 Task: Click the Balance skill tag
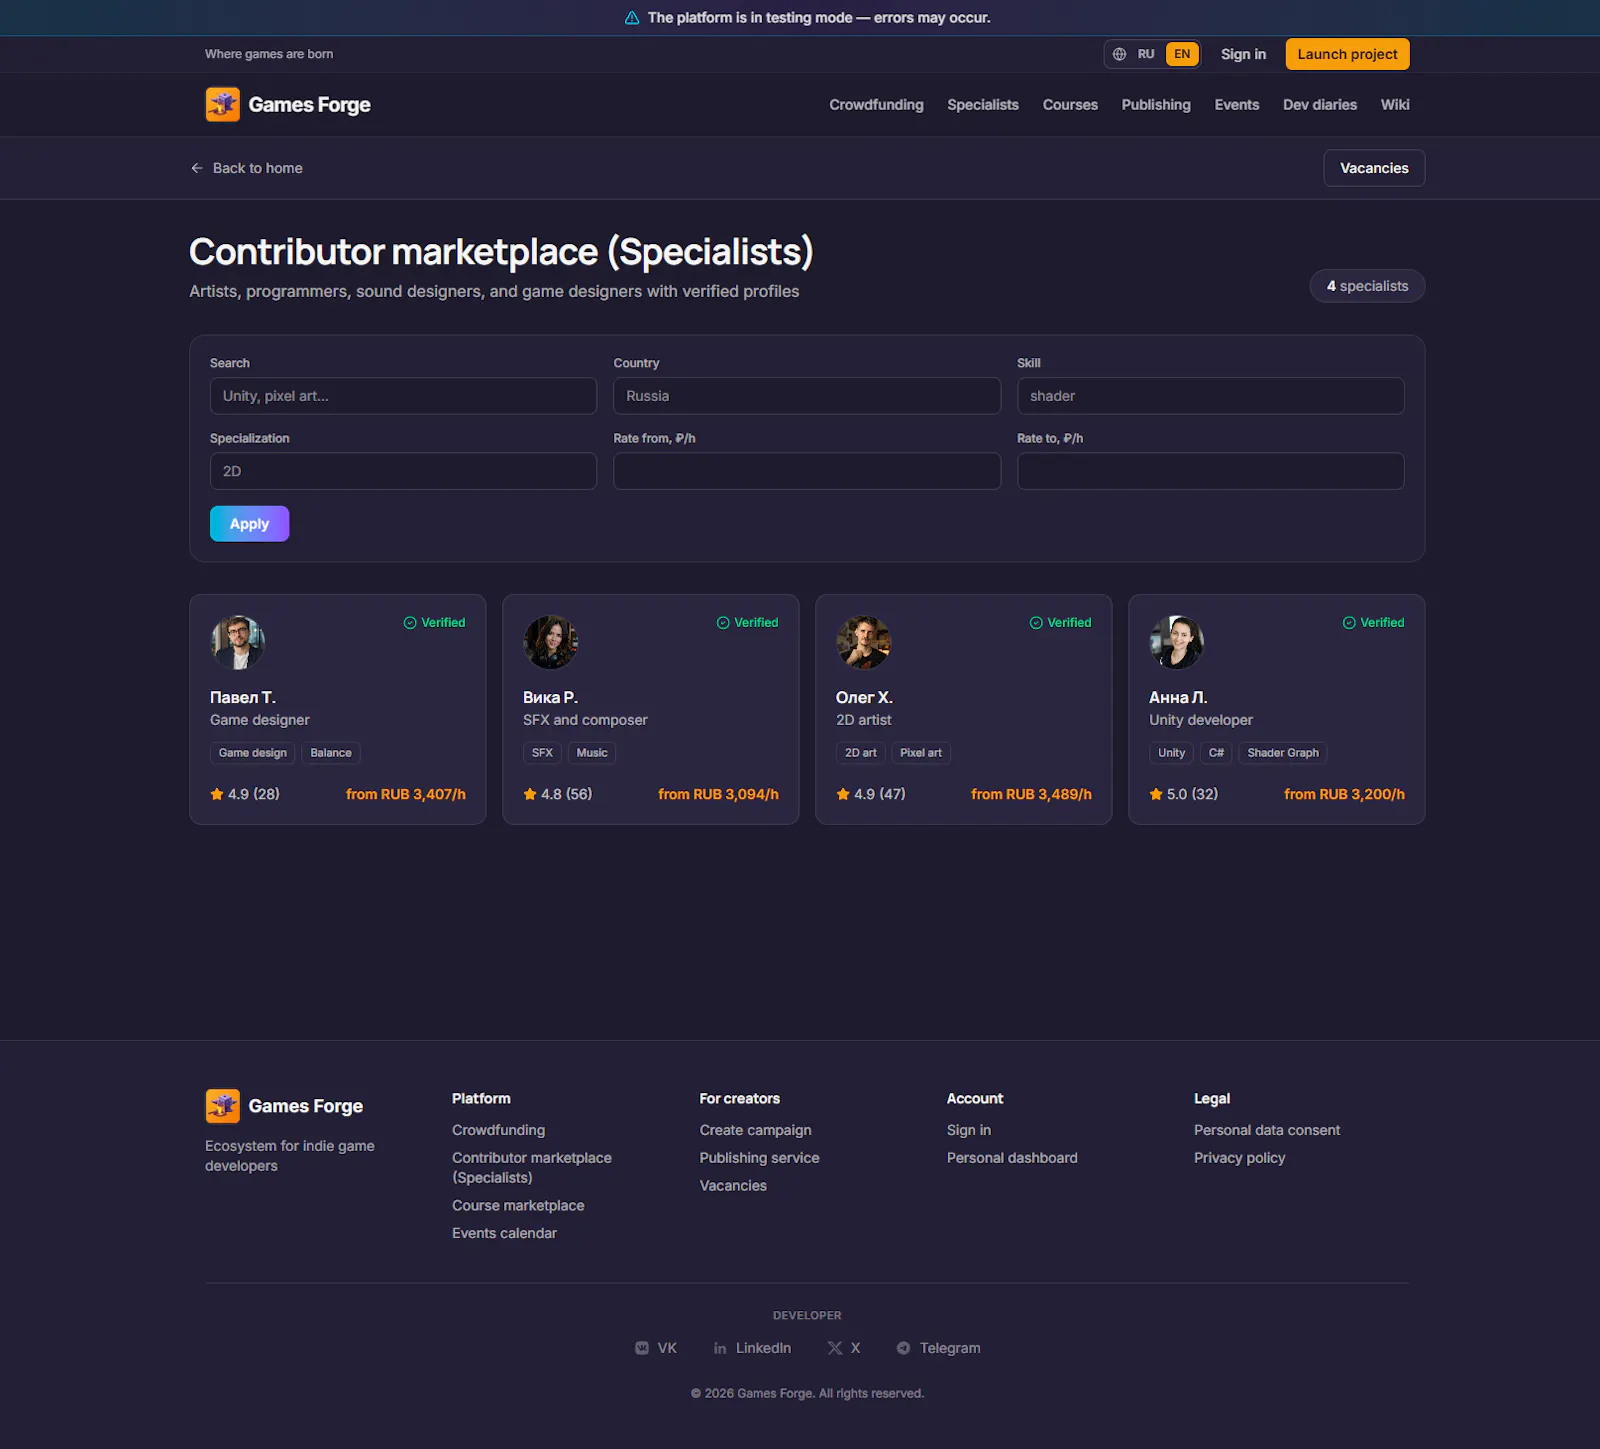pos(331,753)
